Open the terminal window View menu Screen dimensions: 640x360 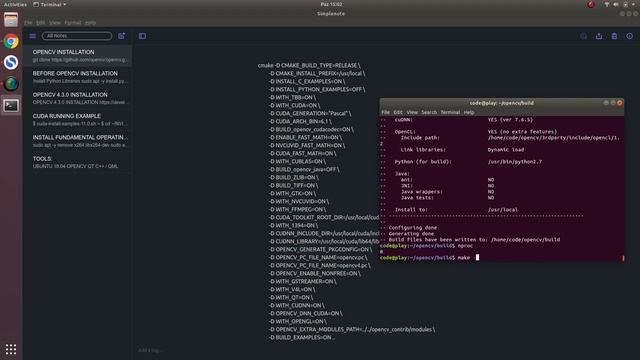412,112
